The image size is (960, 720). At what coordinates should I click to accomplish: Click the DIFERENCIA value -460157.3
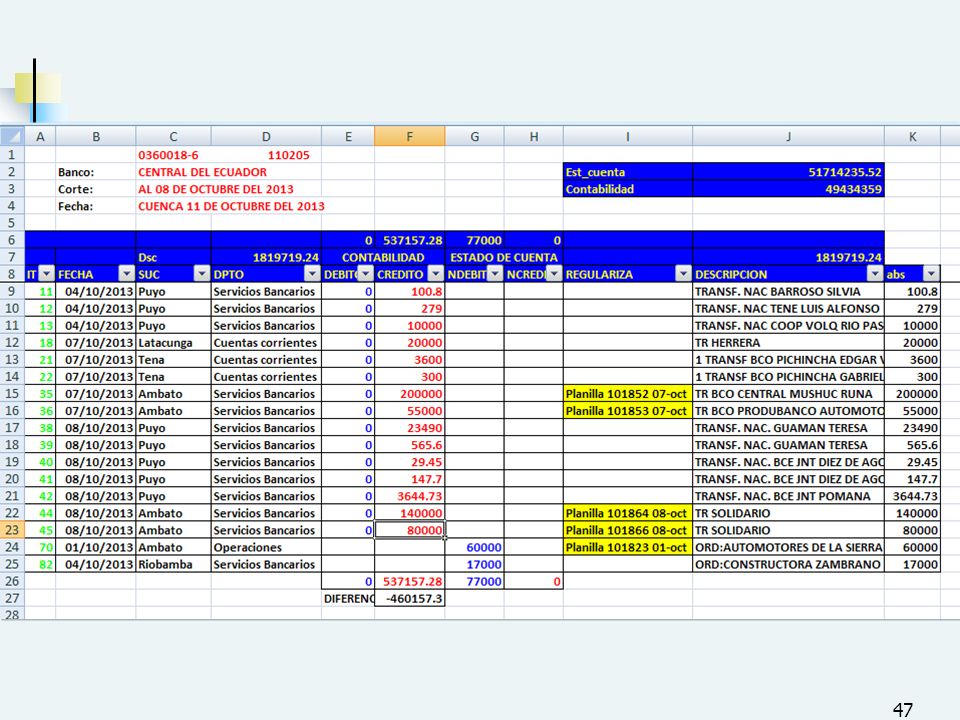(410, 598)
